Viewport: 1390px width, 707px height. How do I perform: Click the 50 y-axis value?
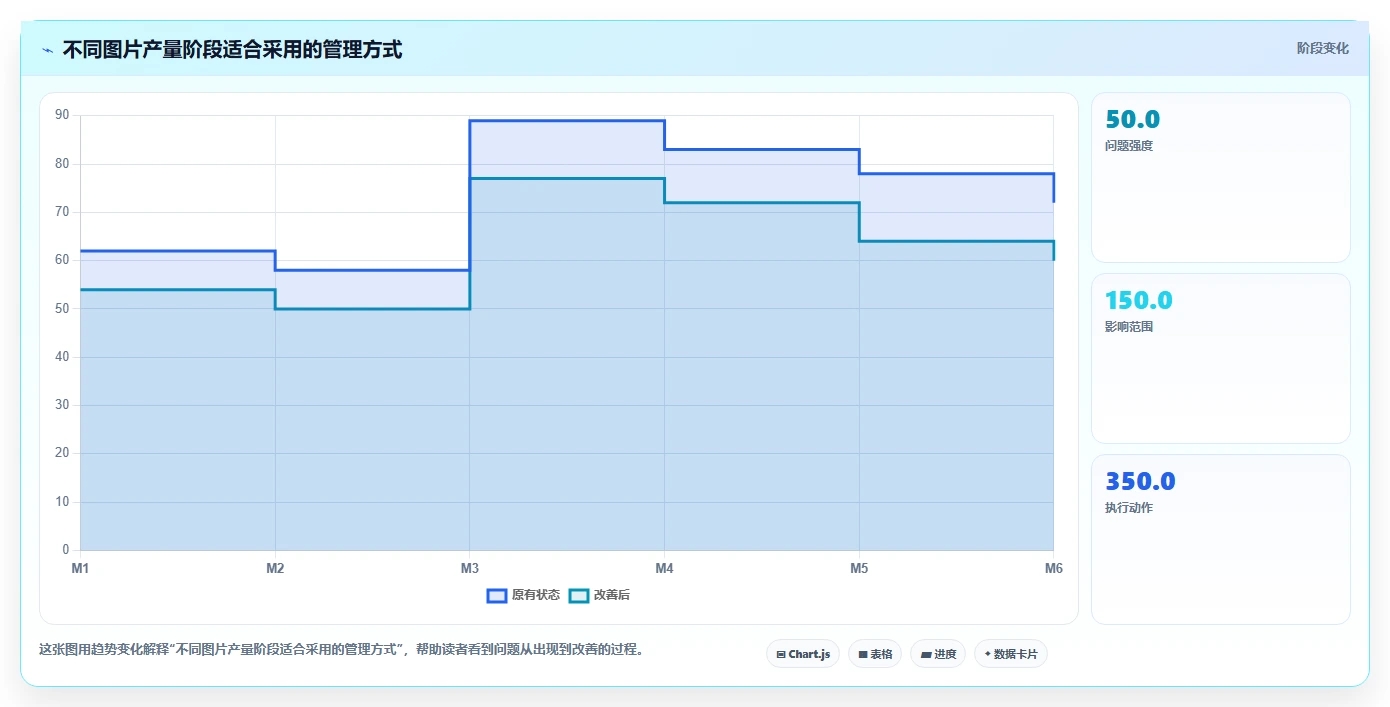click(62, 308)
